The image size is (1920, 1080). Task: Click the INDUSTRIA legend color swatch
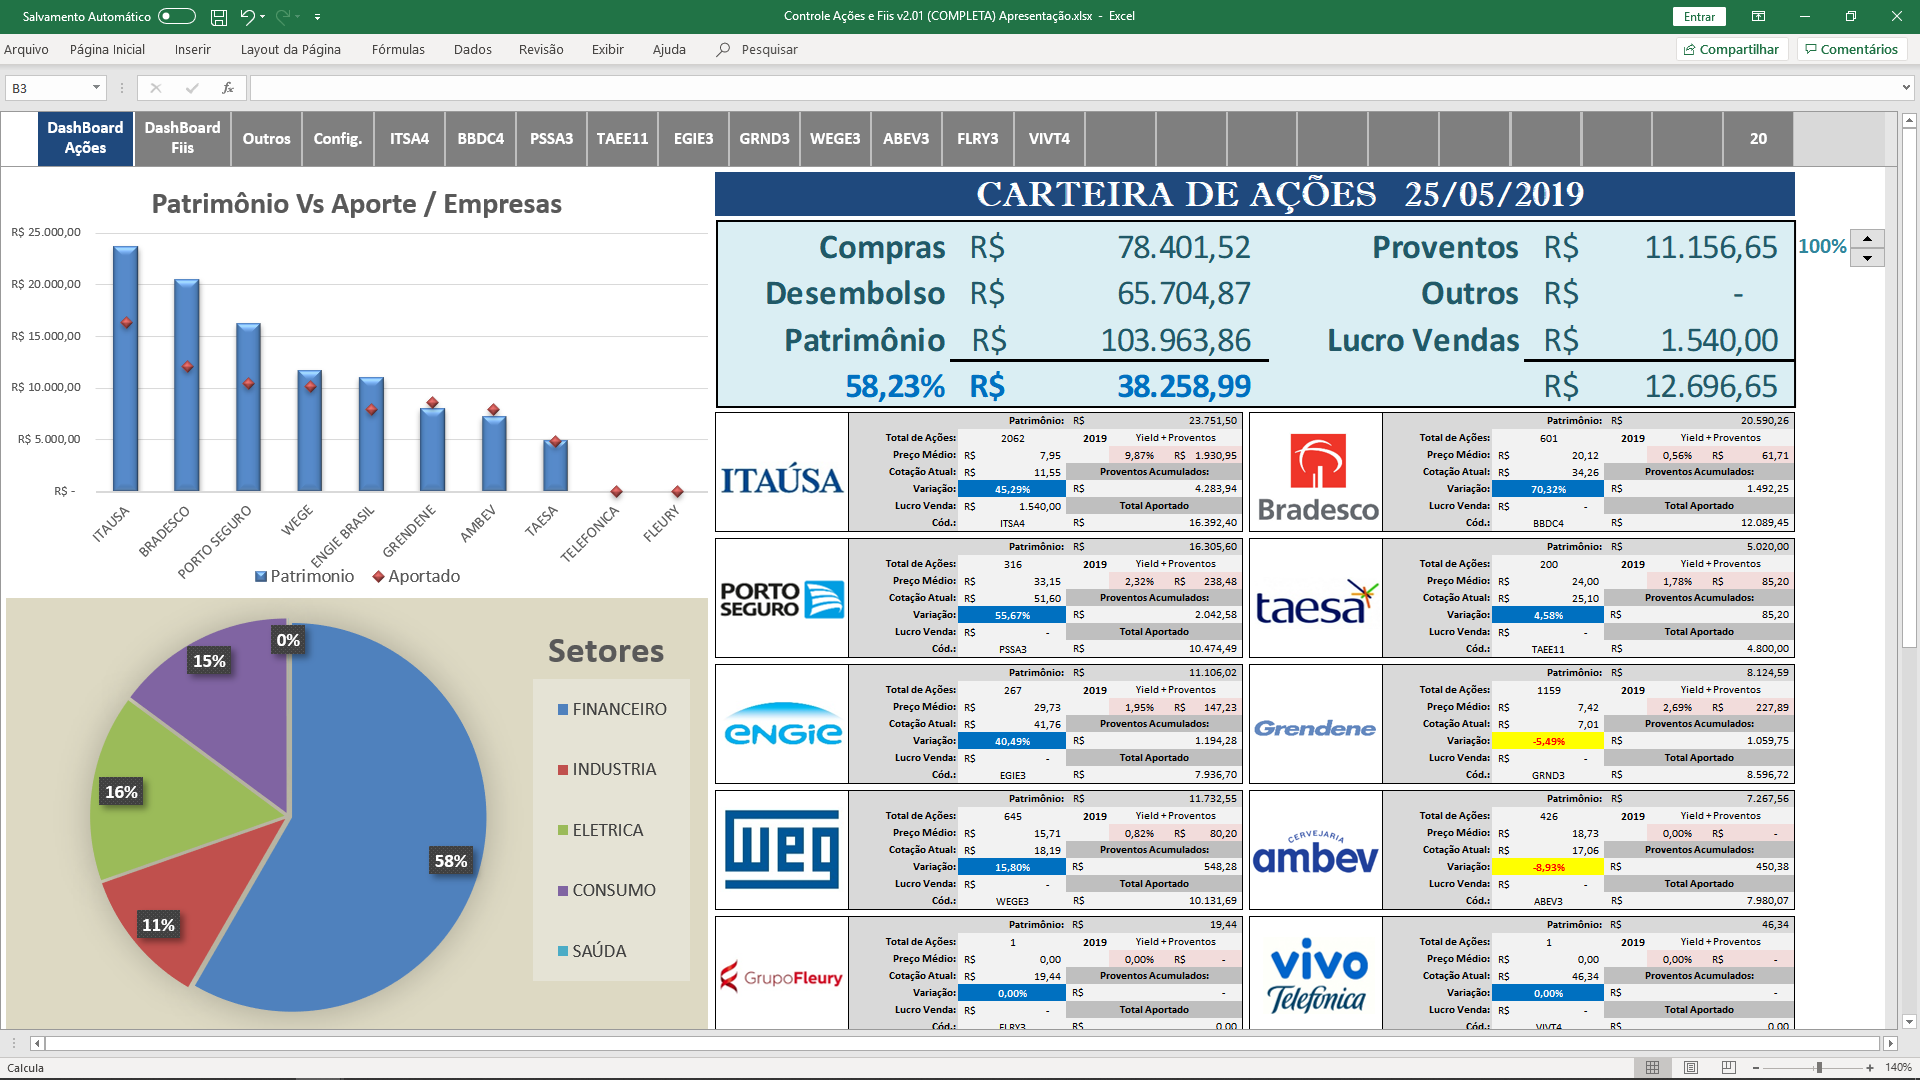click(x=563, y=769)
